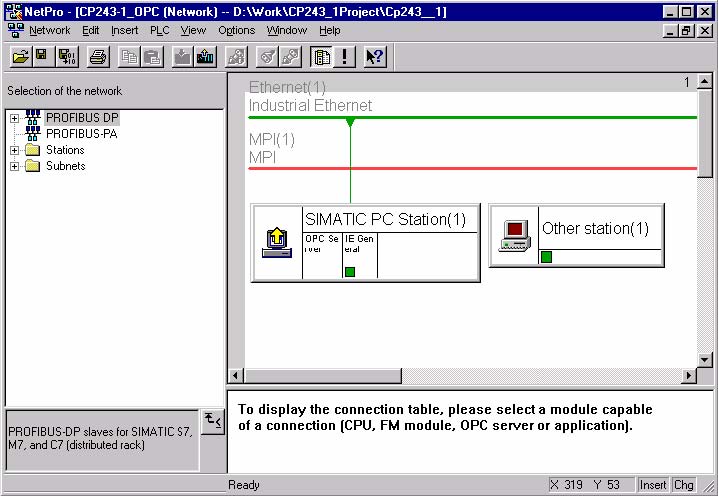Select the red MPI subnet line
The height and width of the screenshot is (496, 718).
click(x=472, y=169)
